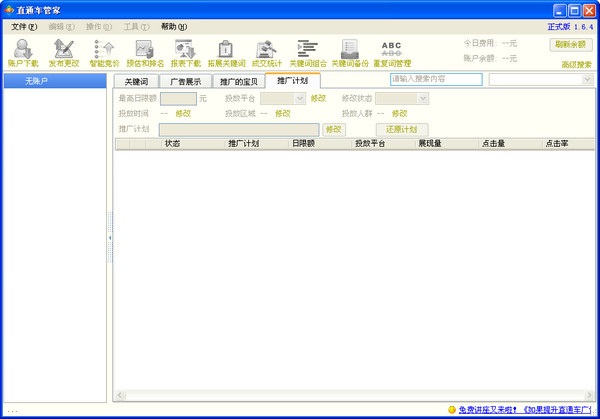This screenshot has width=600, height=419.
Task: Open the 关键词组合 tool
Action: point(308,53)
